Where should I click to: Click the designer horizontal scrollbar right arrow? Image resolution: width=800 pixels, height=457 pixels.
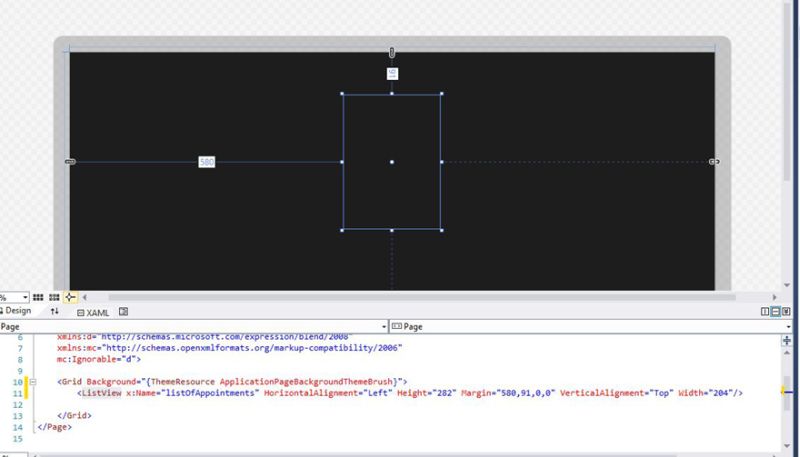pyautogui.click(x=774, y=297)
